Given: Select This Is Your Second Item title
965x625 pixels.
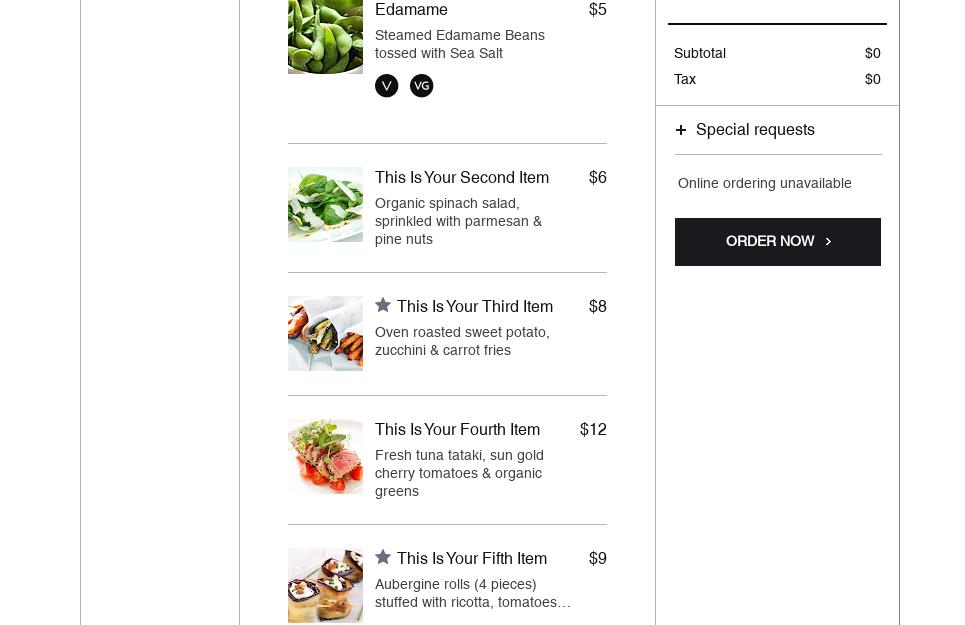Looking at the screenshot, I should [462, 177].
